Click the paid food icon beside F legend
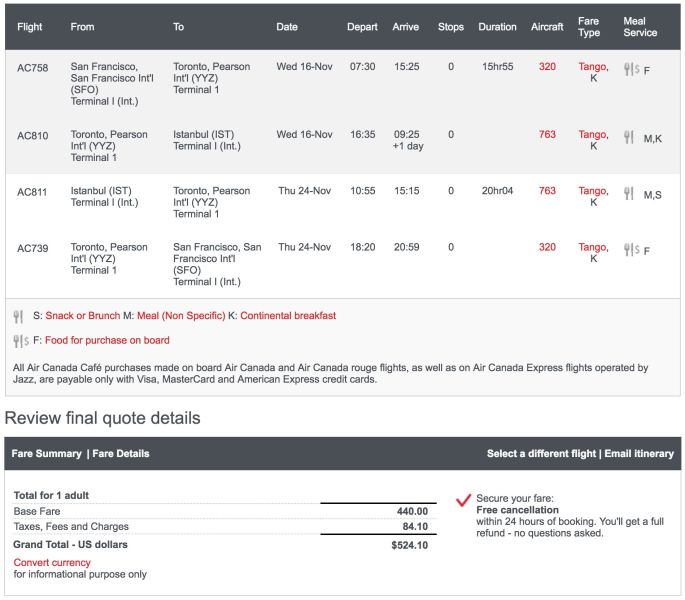The height and width of the screenshot is (600, 685). click(x=21, y=341)
